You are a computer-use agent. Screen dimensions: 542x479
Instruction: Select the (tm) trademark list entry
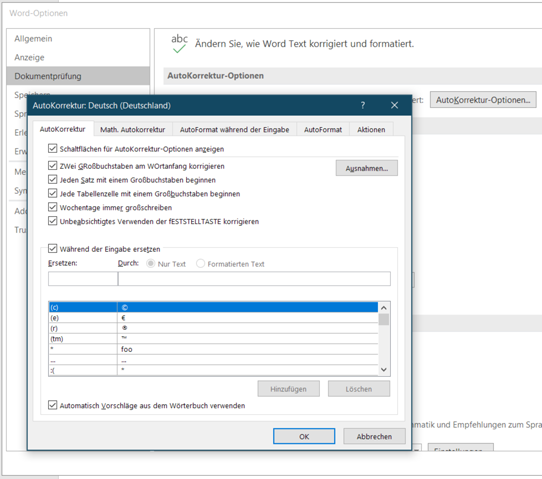pos(213,338)
